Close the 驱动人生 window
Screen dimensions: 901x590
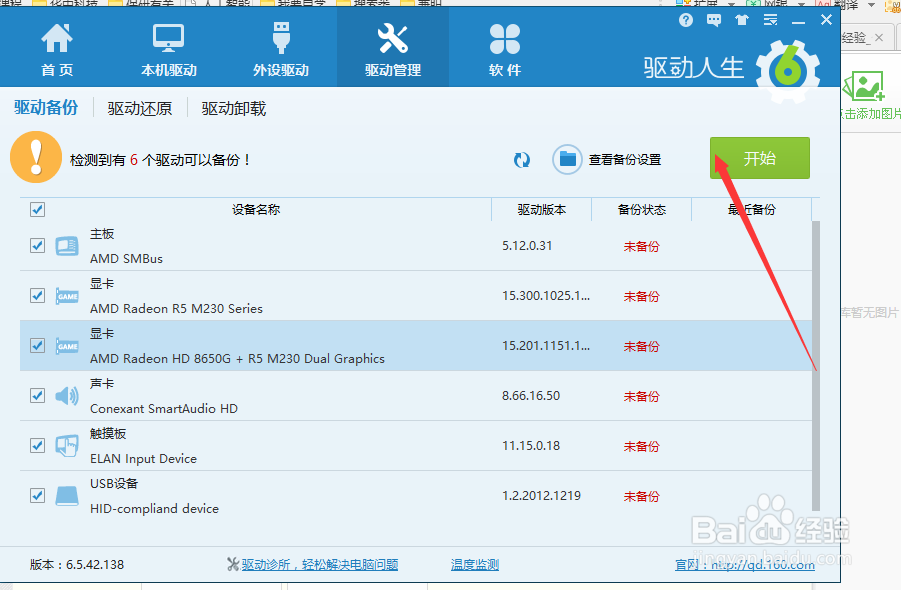(x=826, y=20)
